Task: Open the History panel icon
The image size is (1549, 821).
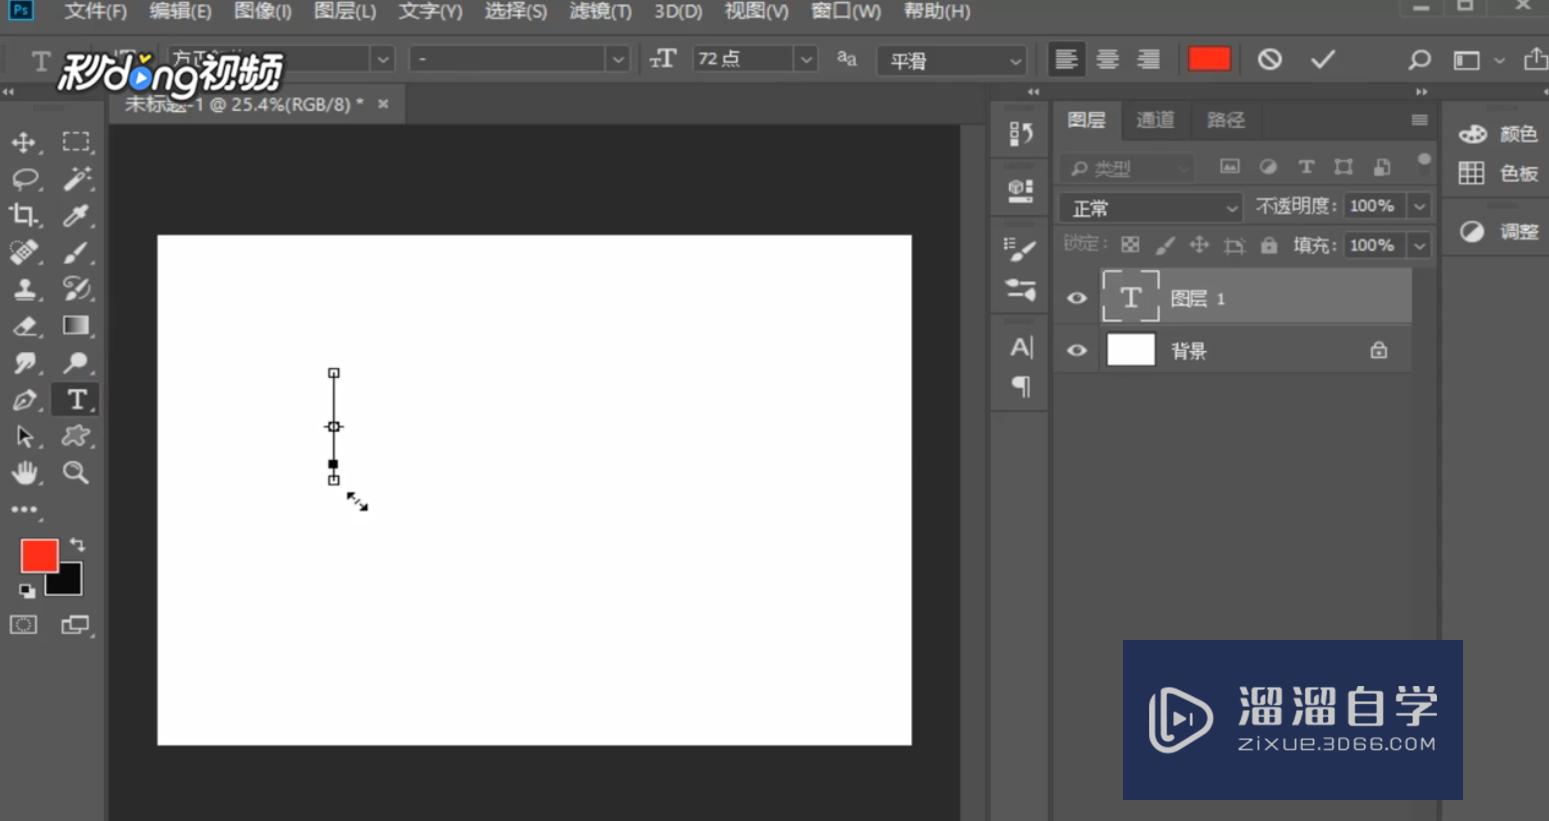Action: click(x=1021, y=133)
